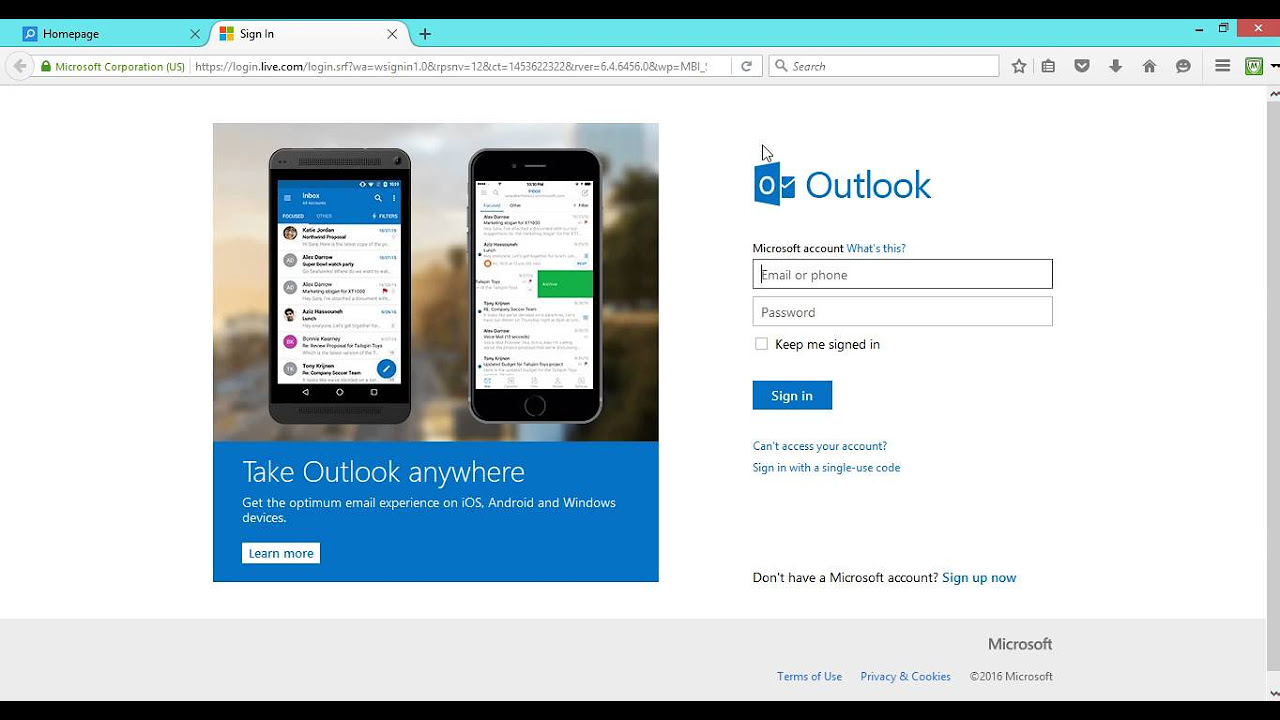The image size is (1280, 720).
Task: Click the green McAfee extension icon
Action: [x=1254, y=66]
